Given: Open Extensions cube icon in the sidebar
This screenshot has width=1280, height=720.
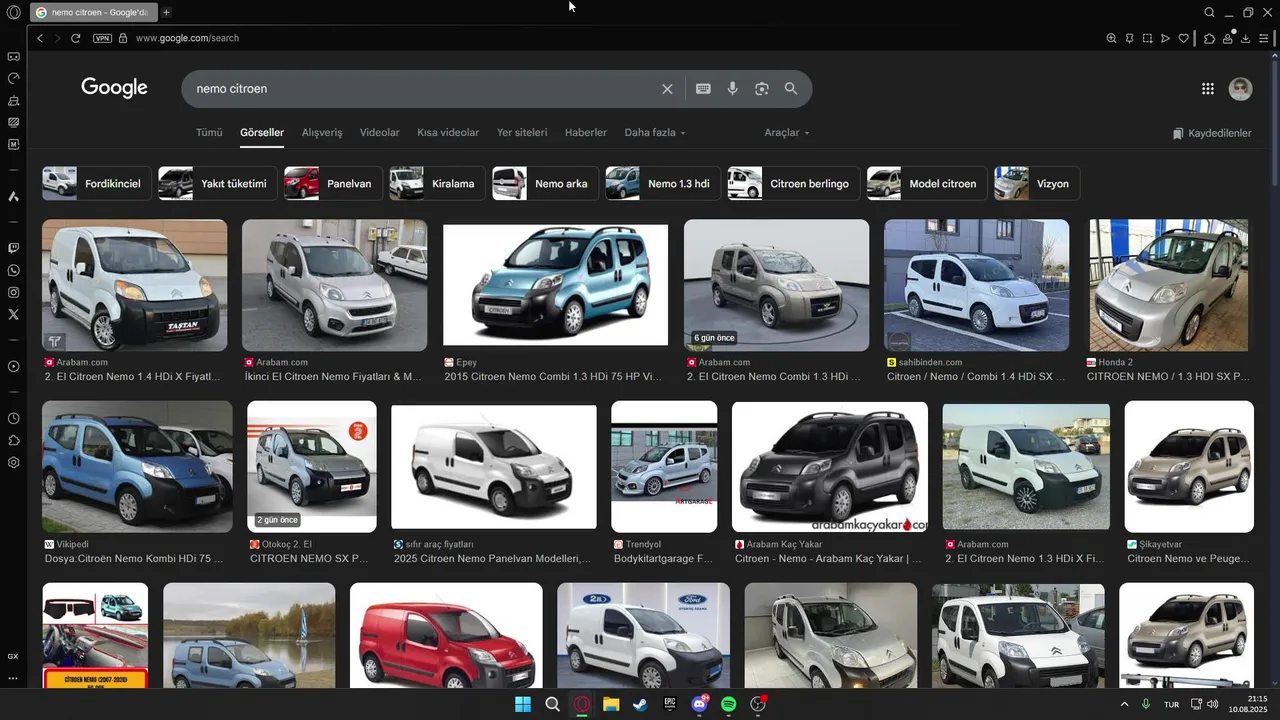Looking at the screenshot, I should click(x=13, y=440).
